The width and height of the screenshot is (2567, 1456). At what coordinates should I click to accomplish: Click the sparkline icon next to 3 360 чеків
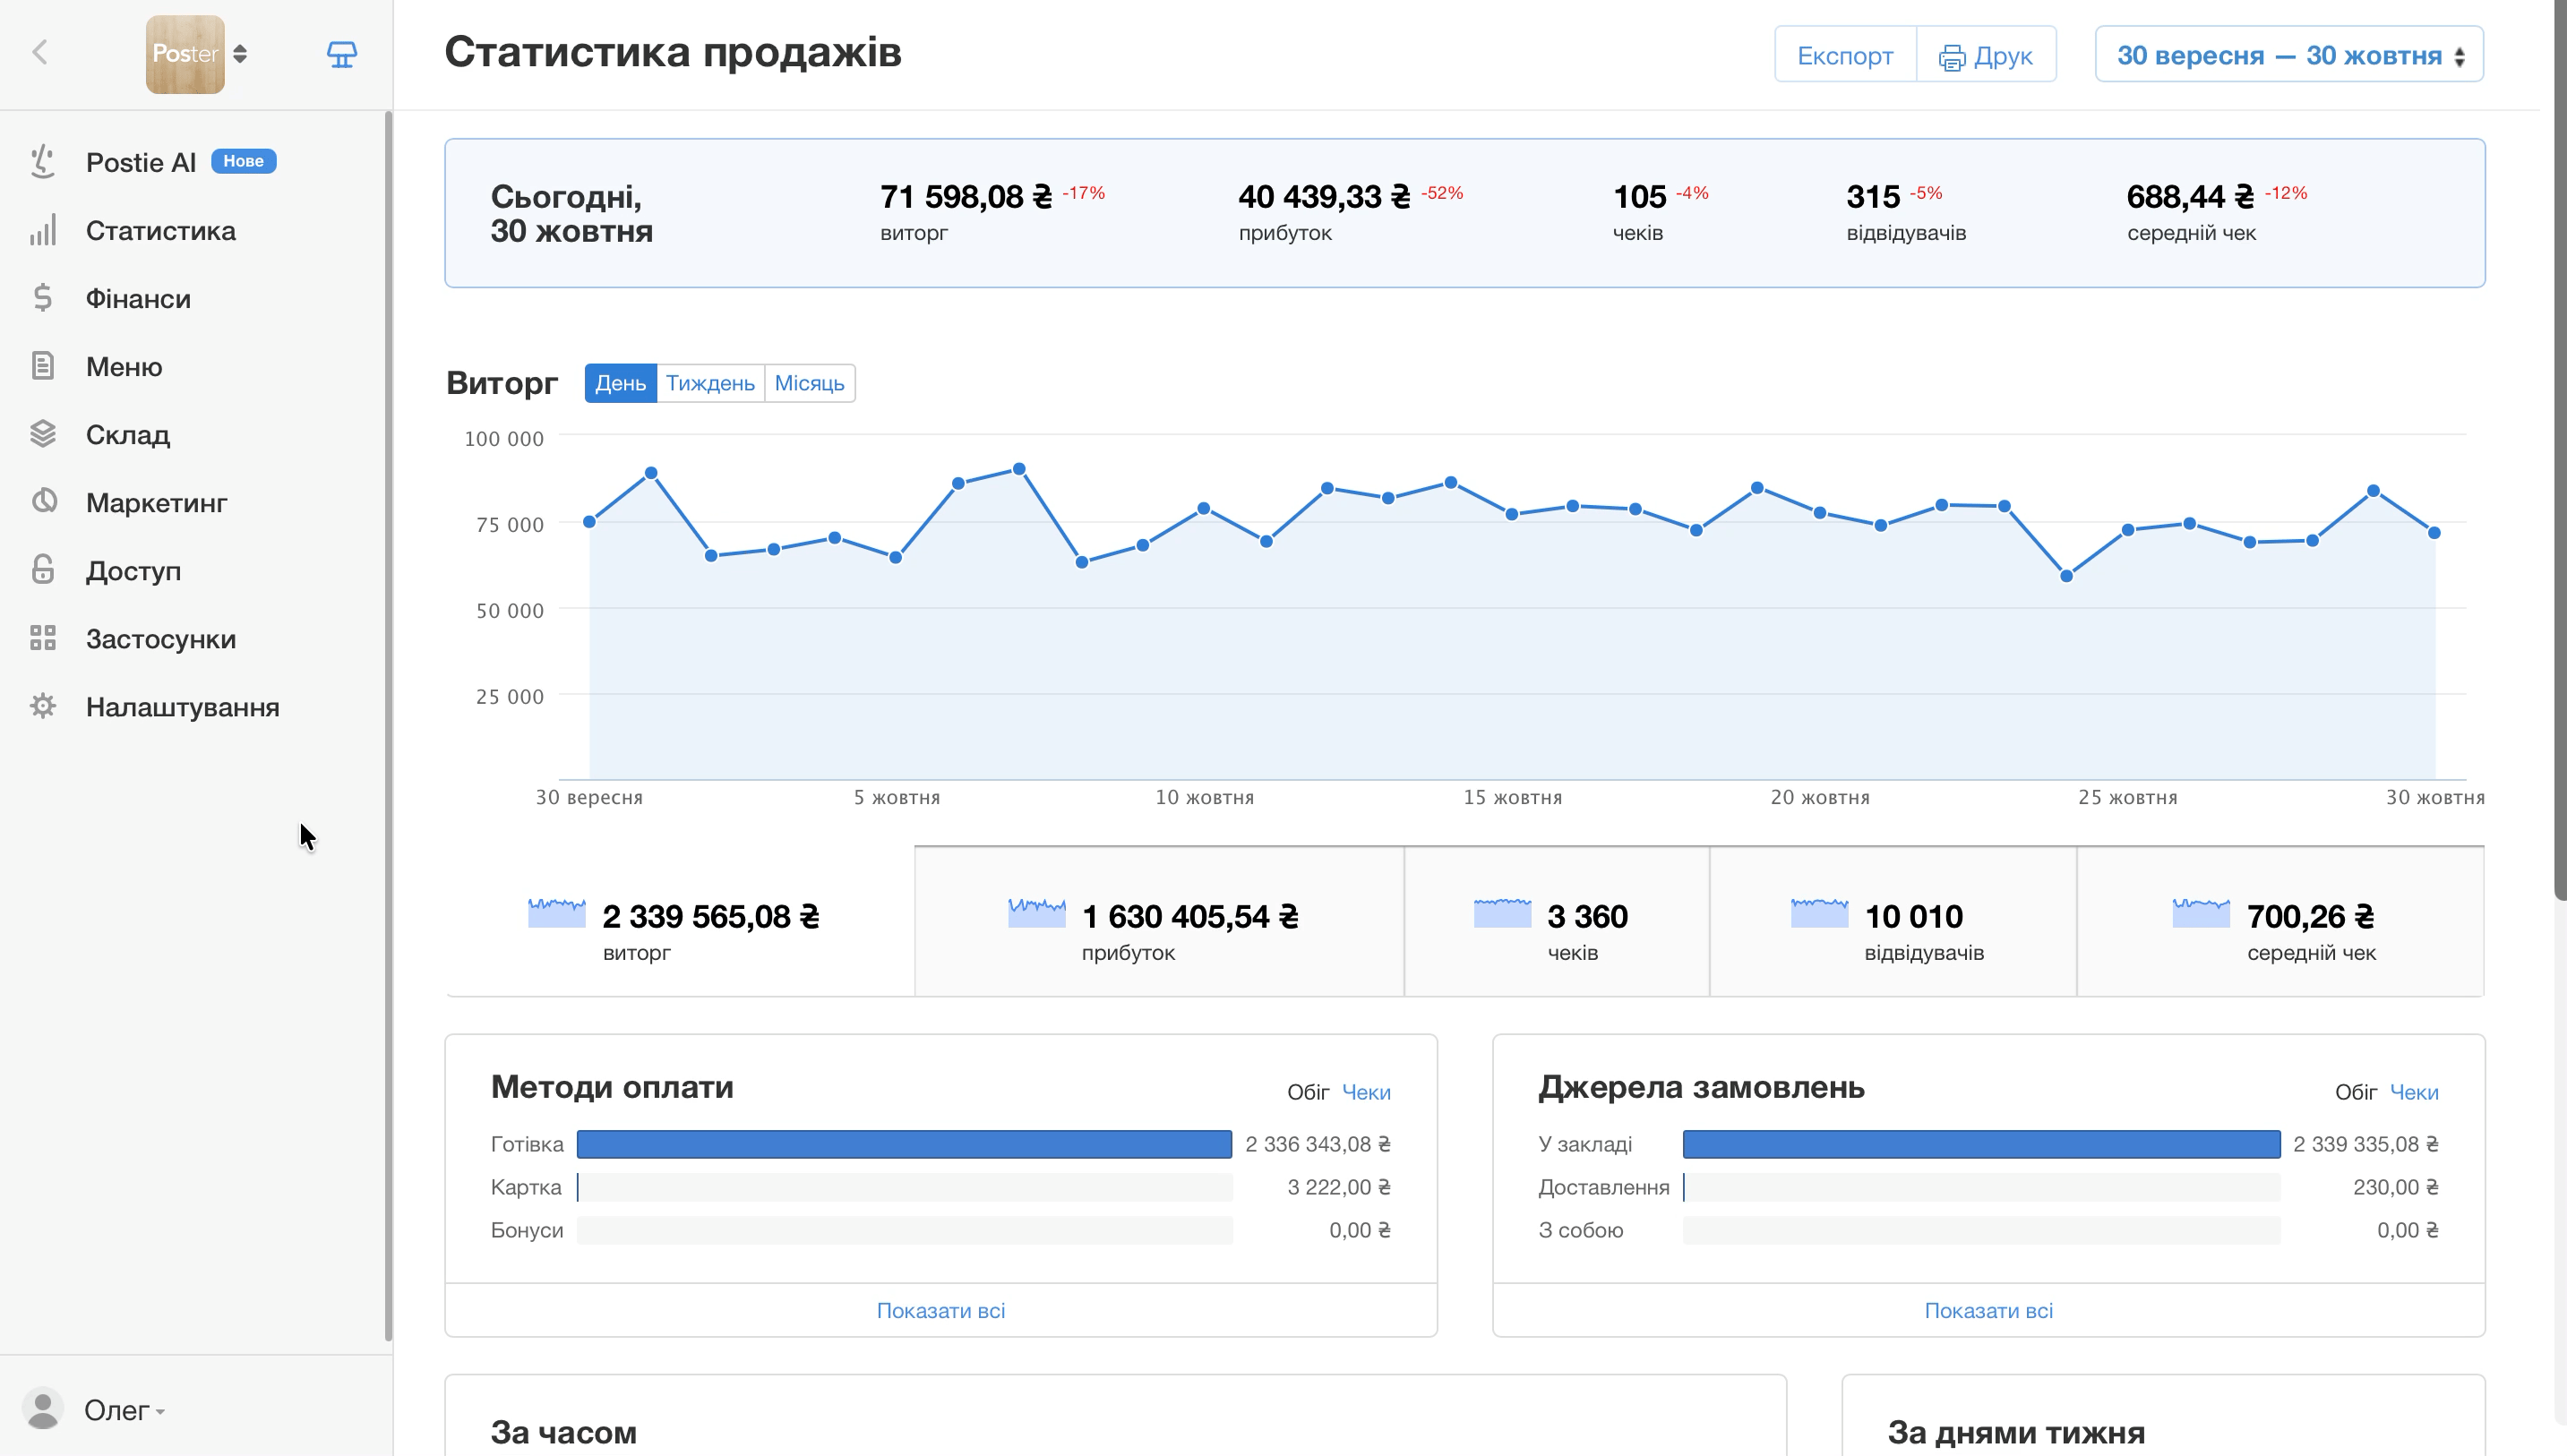1502,913
